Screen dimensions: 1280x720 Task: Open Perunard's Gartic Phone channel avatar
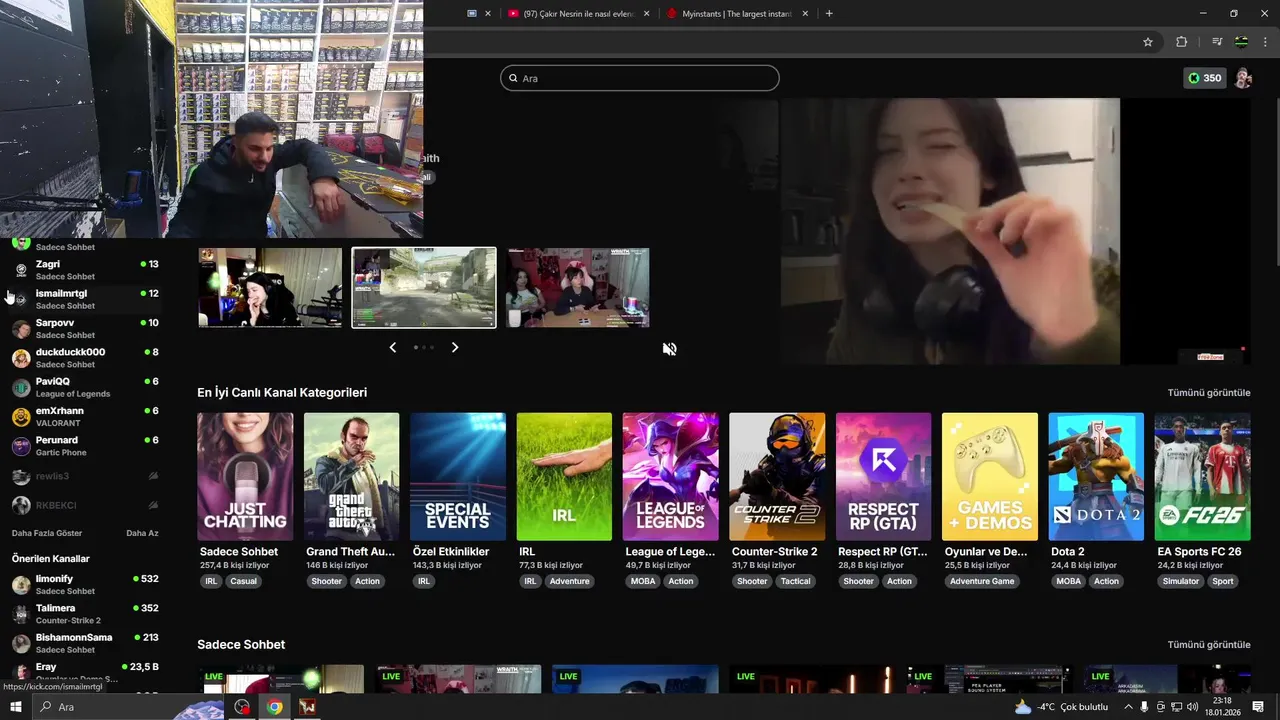pos(21,446)
